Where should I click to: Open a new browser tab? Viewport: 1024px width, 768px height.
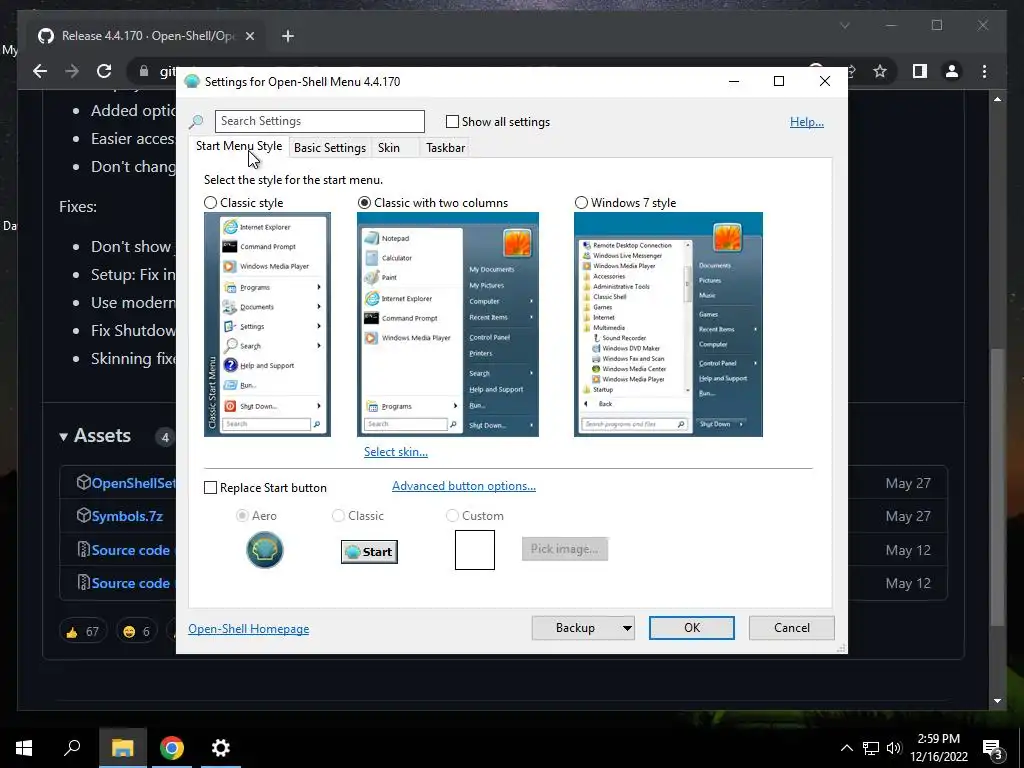pos(287,36)
